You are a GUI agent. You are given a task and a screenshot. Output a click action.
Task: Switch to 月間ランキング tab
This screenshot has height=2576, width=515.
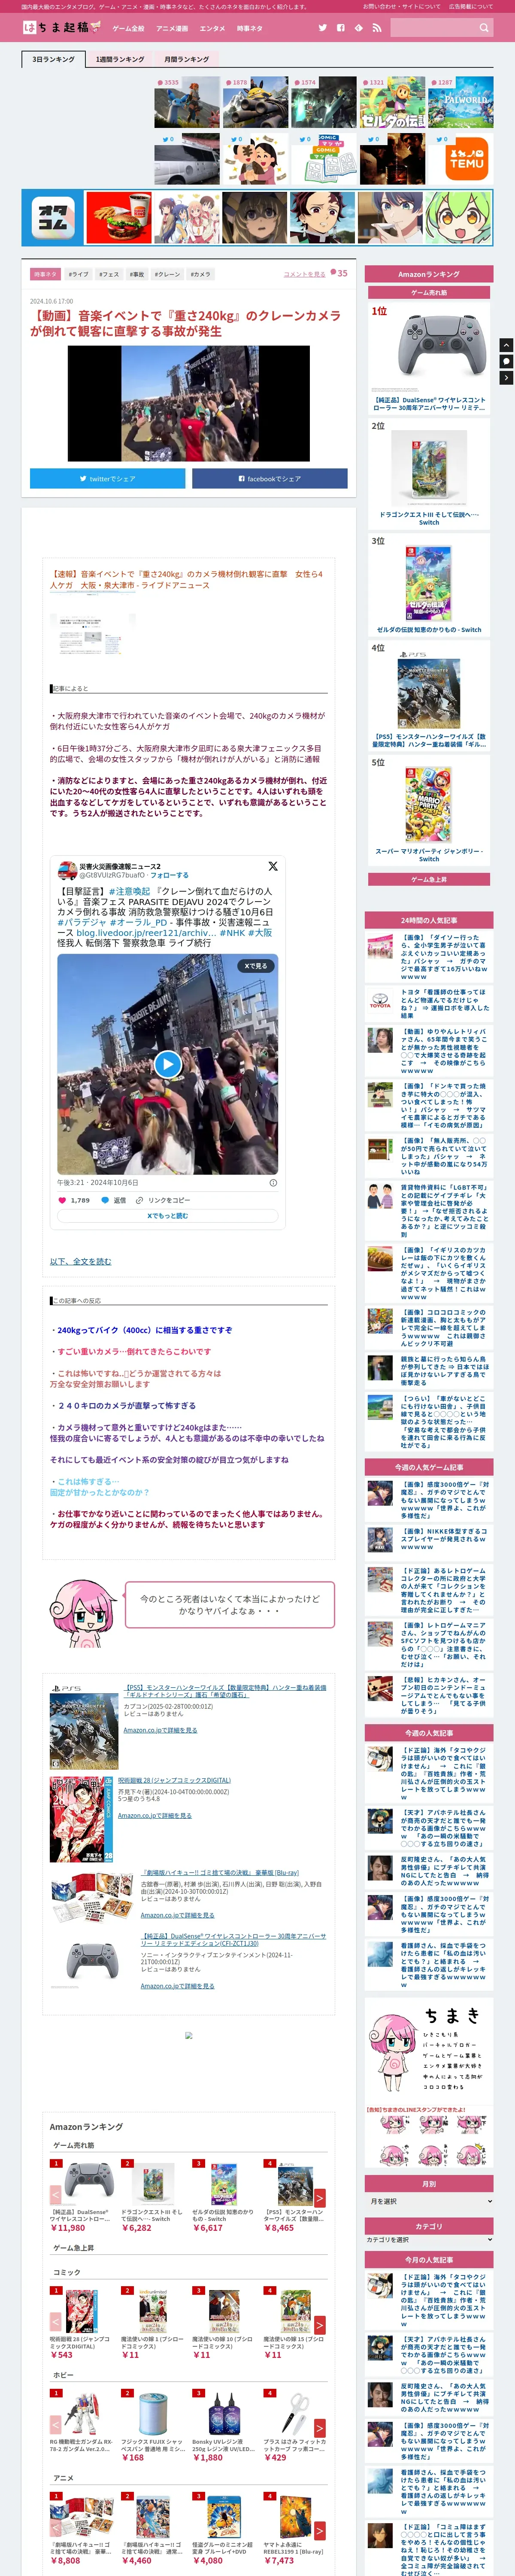[187, 59]
